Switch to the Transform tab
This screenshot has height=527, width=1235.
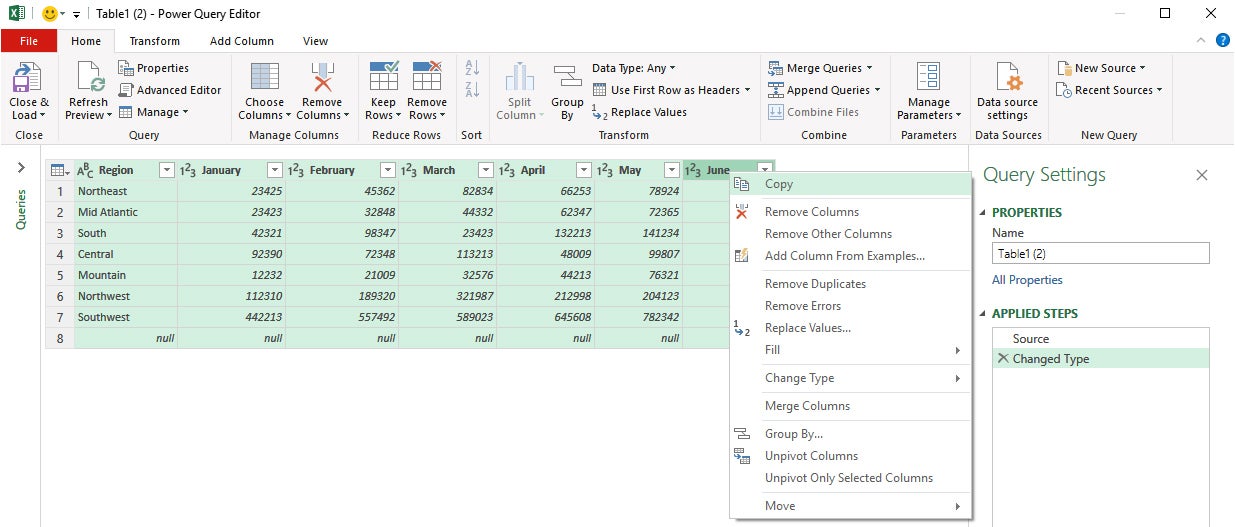coord(155,41)
